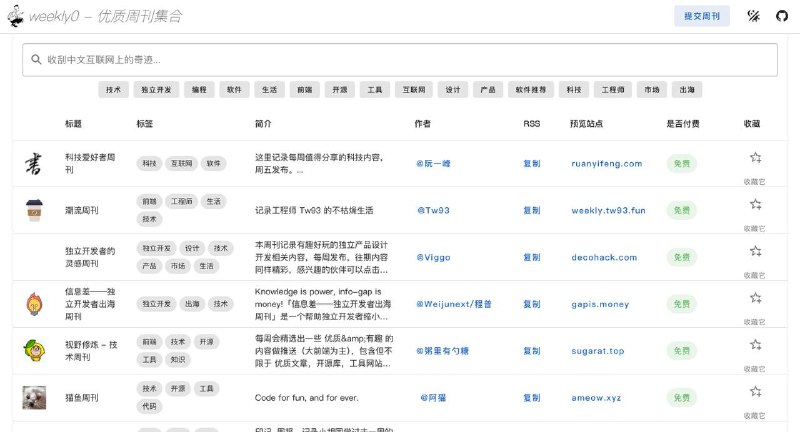800x432 pixels.
Task: Click the star icon for 视野修炼 row
Action: pos(755,344)
